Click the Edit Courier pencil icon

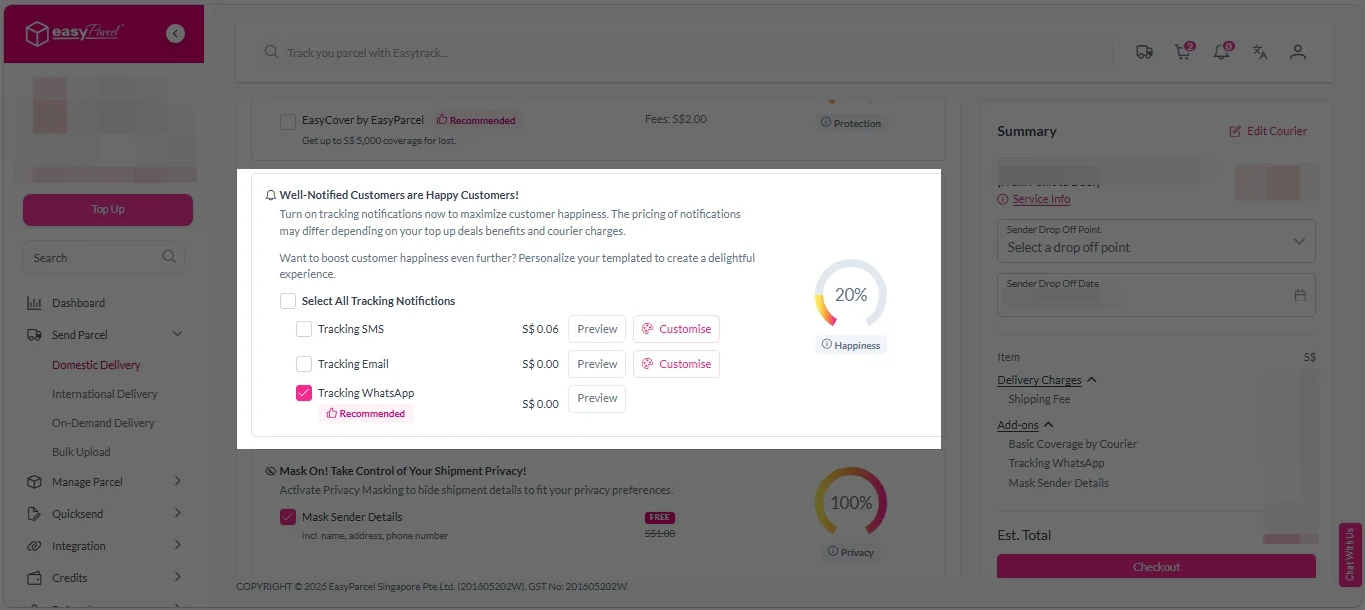1235,131
